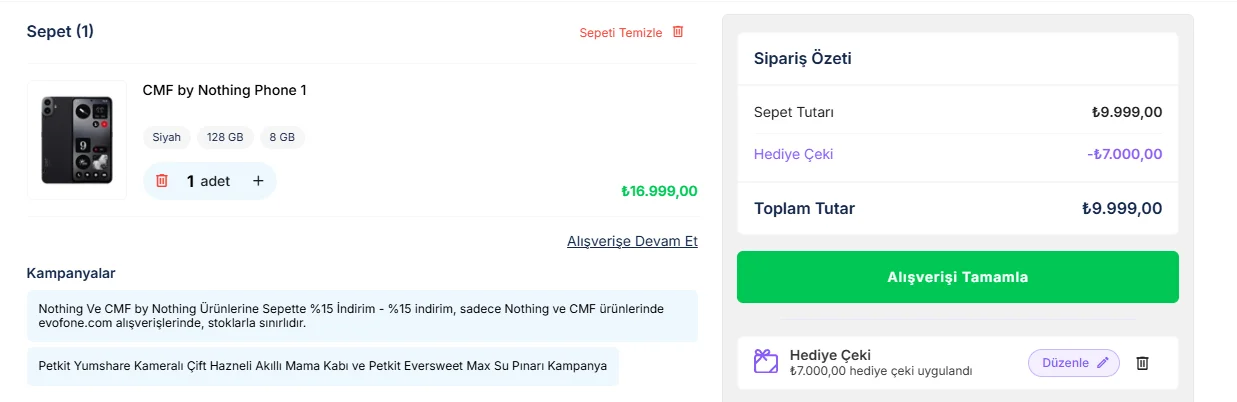Delete the applied gift voucher via trash icon
Viewport: 1237px width, 402px height.
(x=1143, y=363)
